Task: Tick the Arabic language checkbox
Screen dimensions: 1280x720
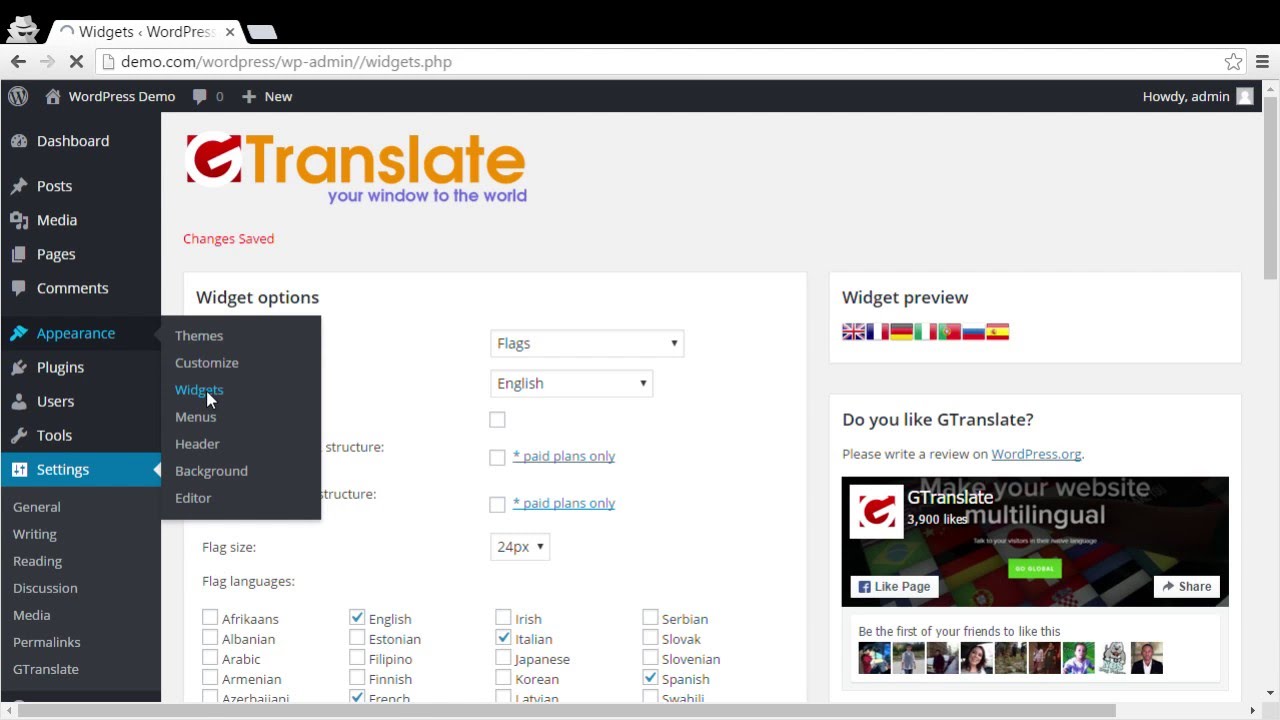Action: 210,658
